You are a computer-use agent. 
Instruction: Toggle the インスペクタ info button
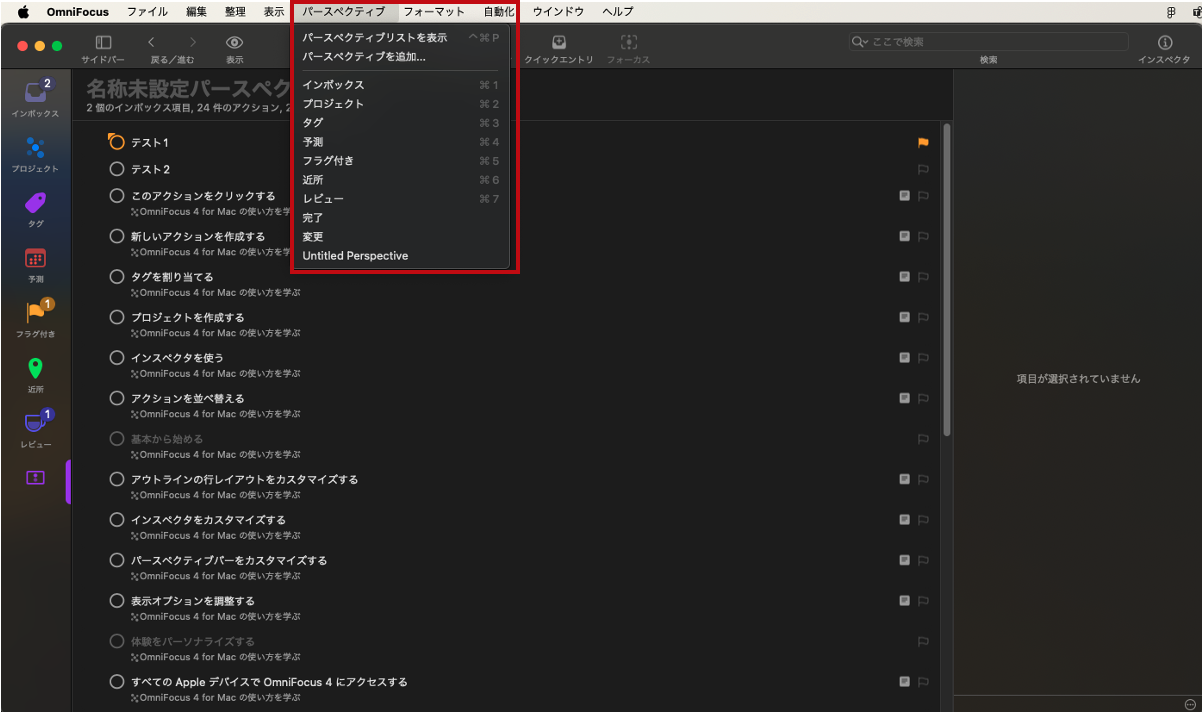coord(1165,43)
